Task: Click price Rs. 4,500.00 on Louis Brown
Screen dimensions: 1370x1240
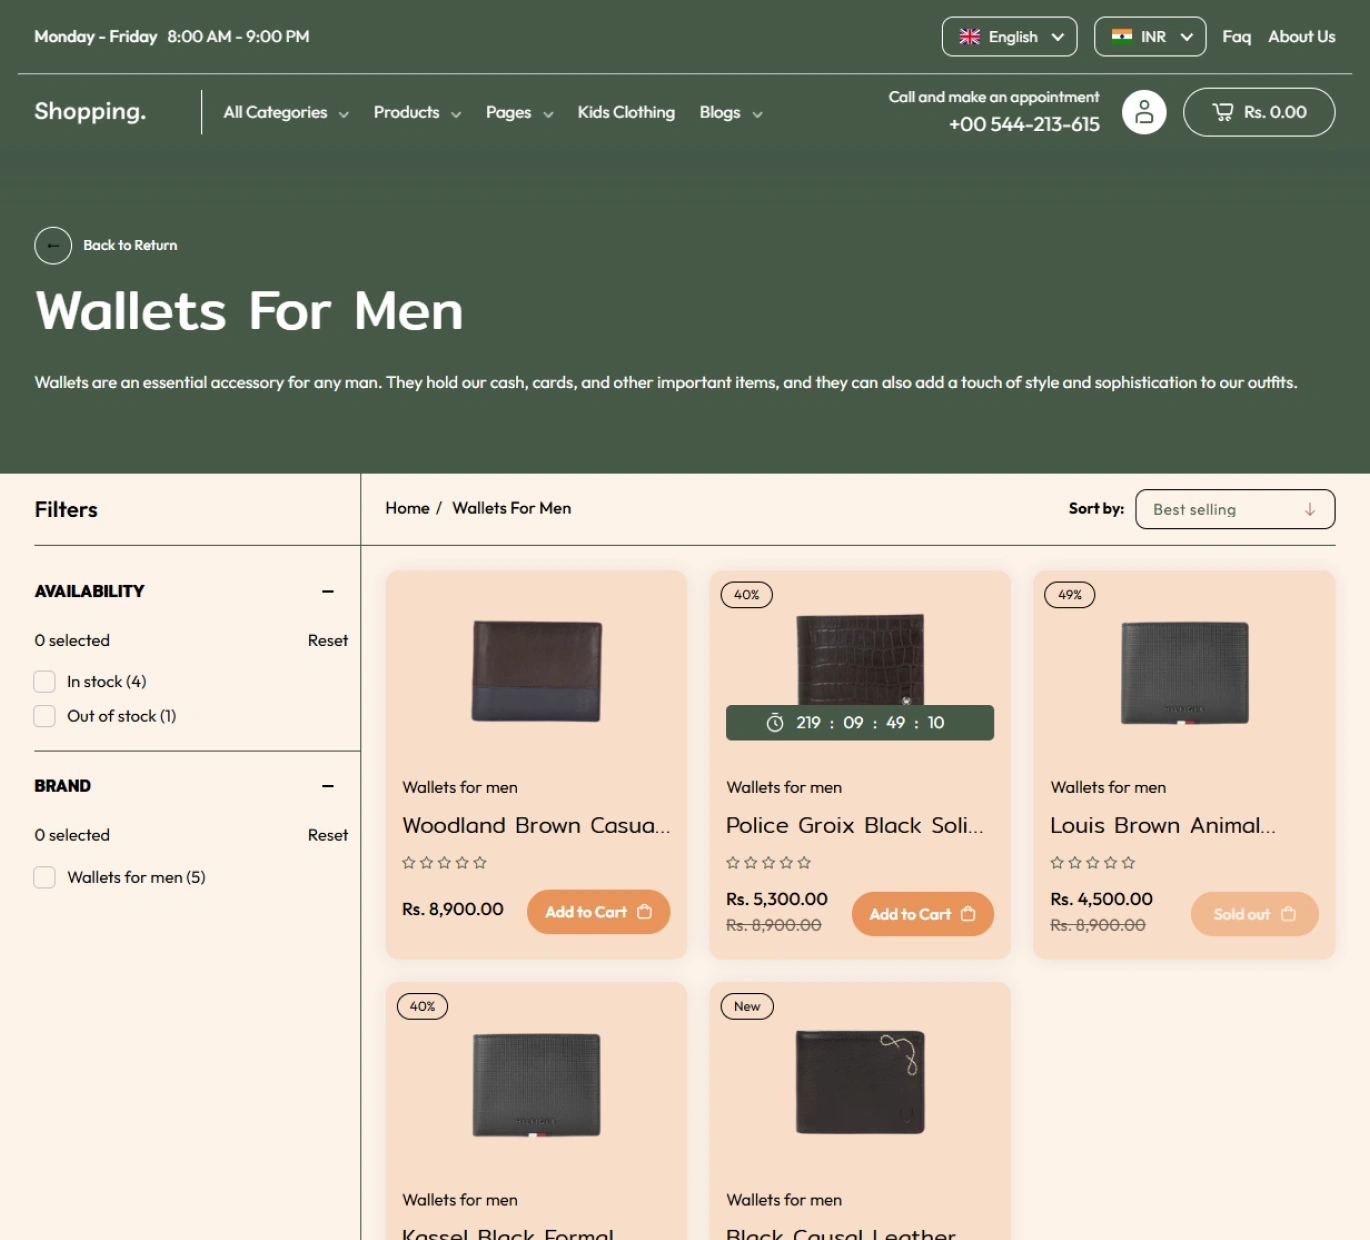Action: tap(1101, 899)
